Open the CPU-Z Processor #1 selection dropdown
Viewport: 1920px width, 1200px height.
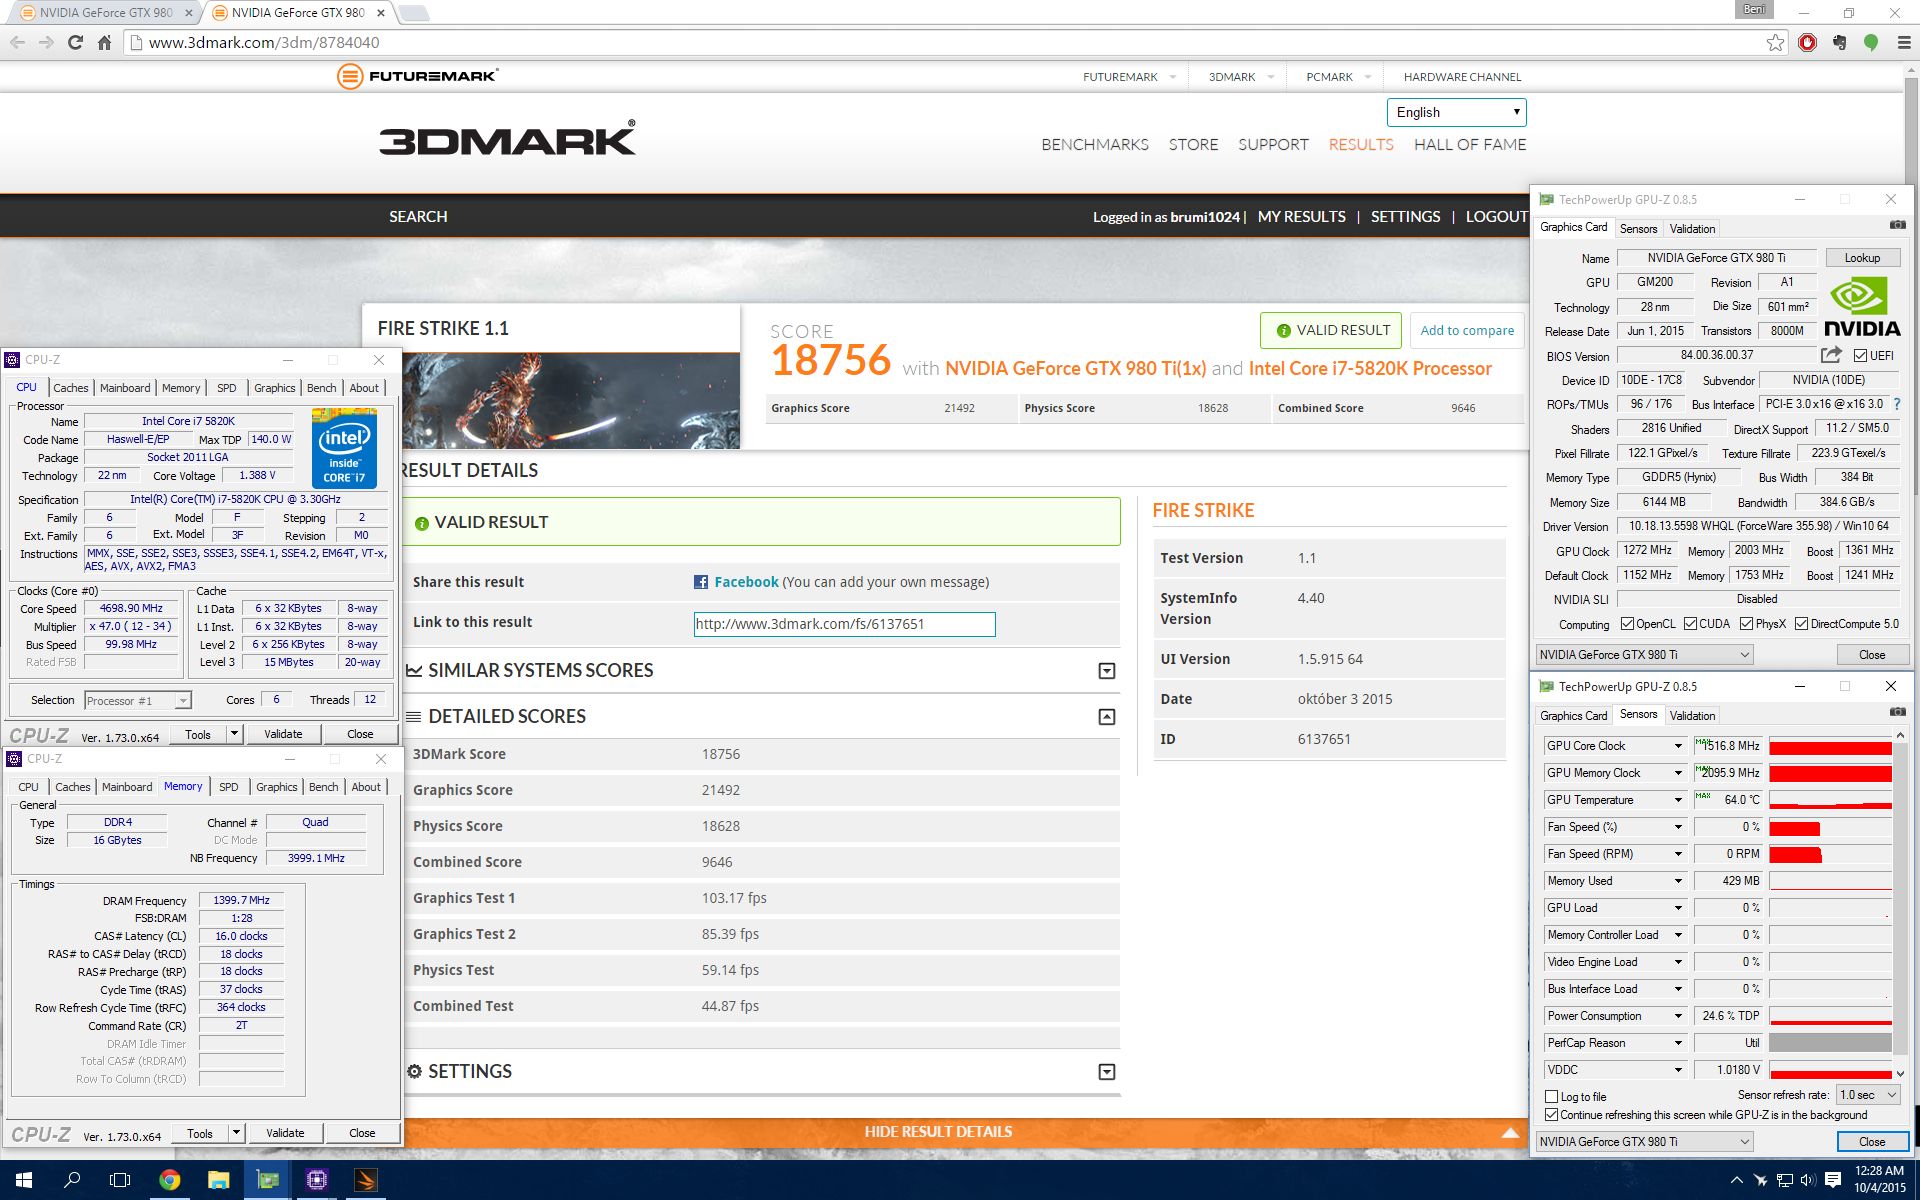tap(137, 701)
